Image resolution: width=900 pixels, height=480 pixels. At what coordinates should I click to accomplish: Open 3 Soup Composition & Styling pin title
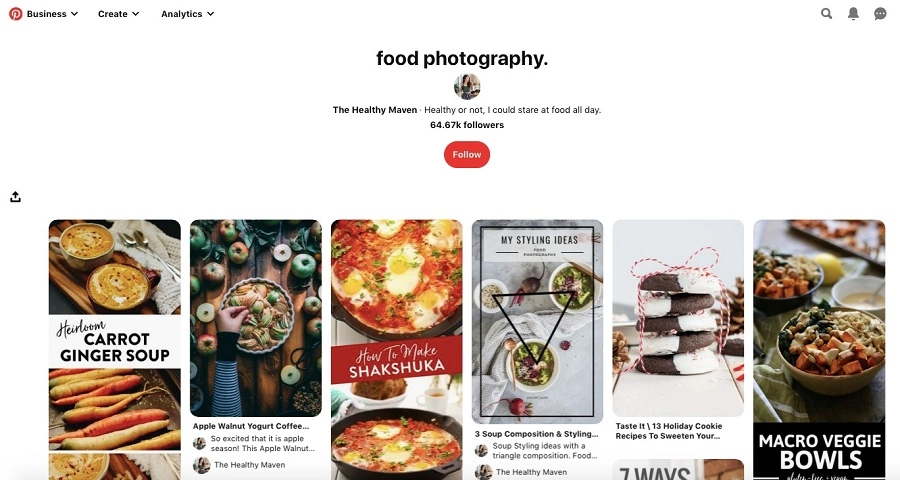point(536,434)
